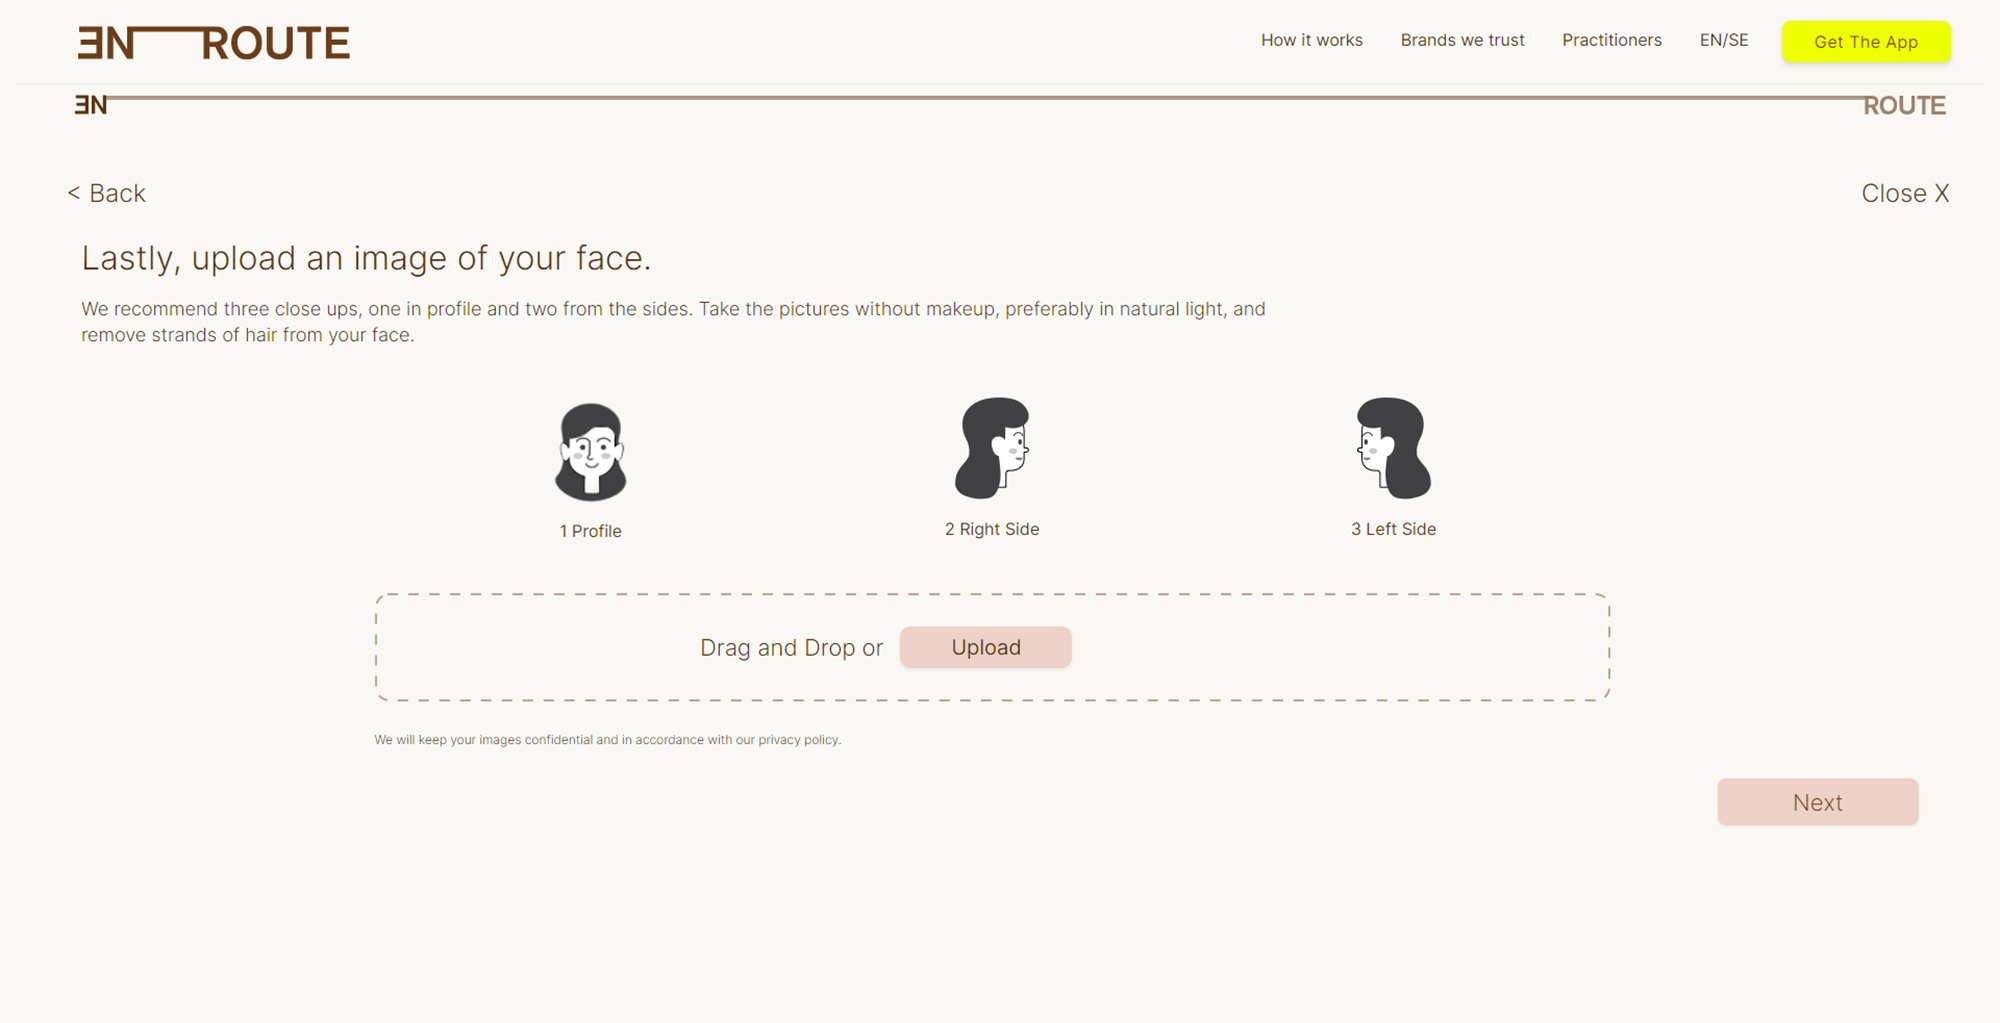Select the Right Side face illustration
2000x1023 pixels.
(x=992, y=448)
